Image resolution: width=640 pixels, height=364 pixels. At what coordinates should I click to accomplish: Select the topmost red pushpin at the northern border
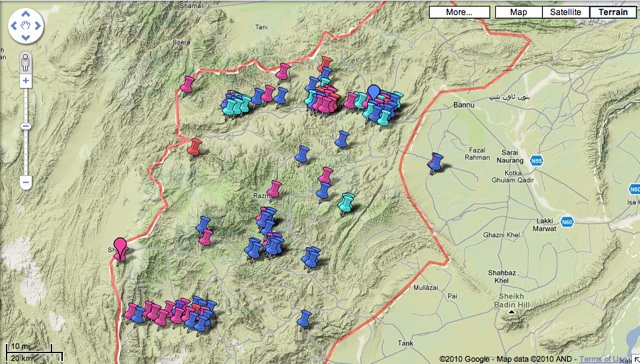tap(326, 63)
